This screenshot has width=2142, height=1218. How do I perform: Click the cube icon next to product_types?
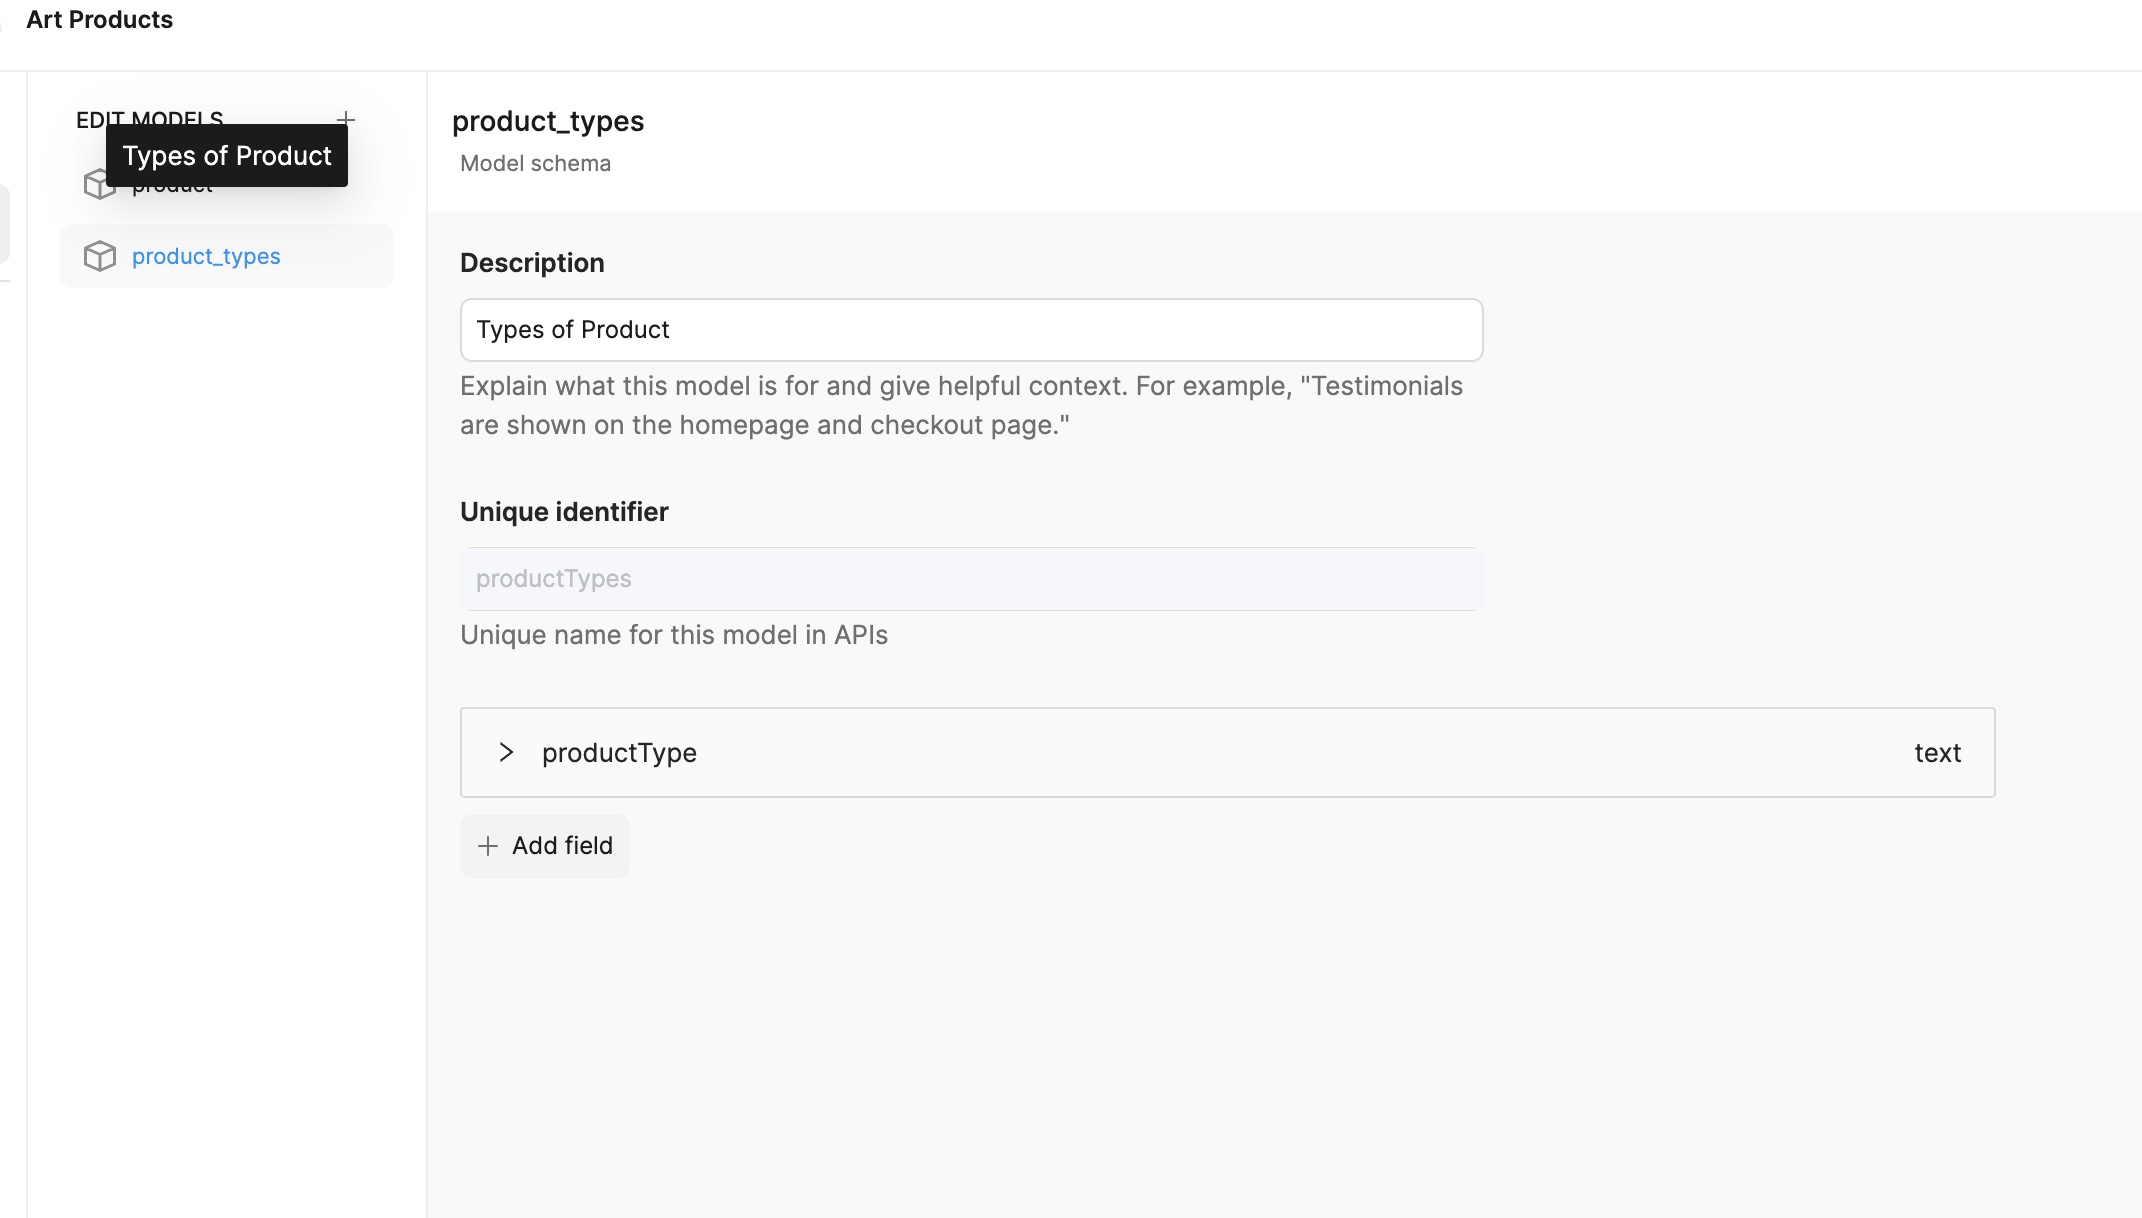pos(100,256)
